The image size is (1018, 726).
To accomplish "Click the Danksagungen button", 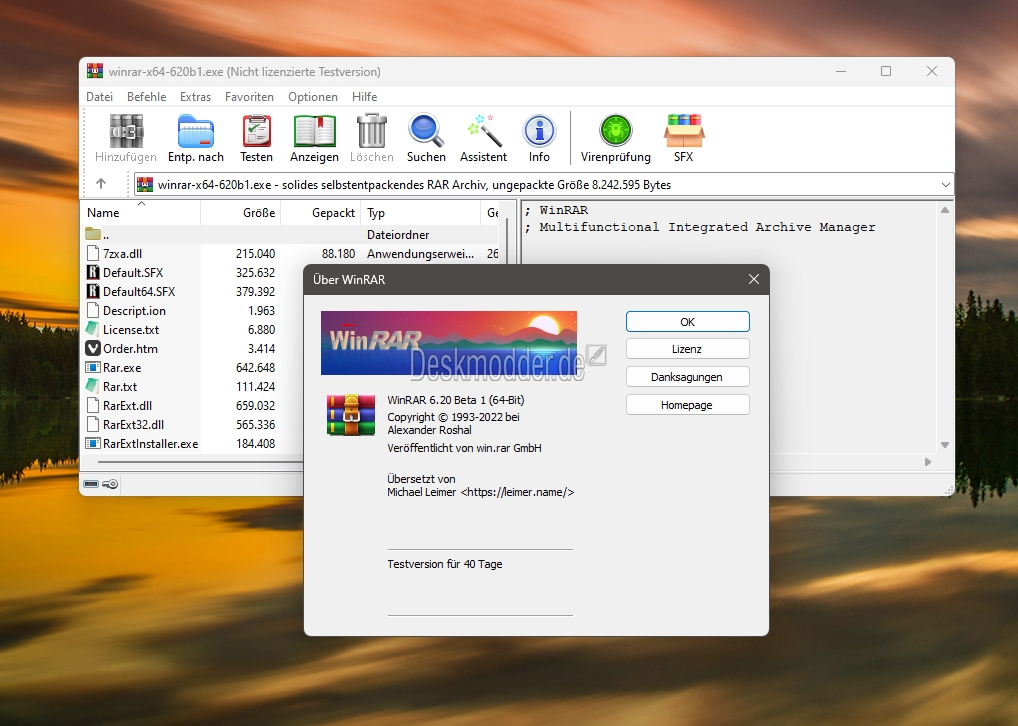I will (688, 377).
